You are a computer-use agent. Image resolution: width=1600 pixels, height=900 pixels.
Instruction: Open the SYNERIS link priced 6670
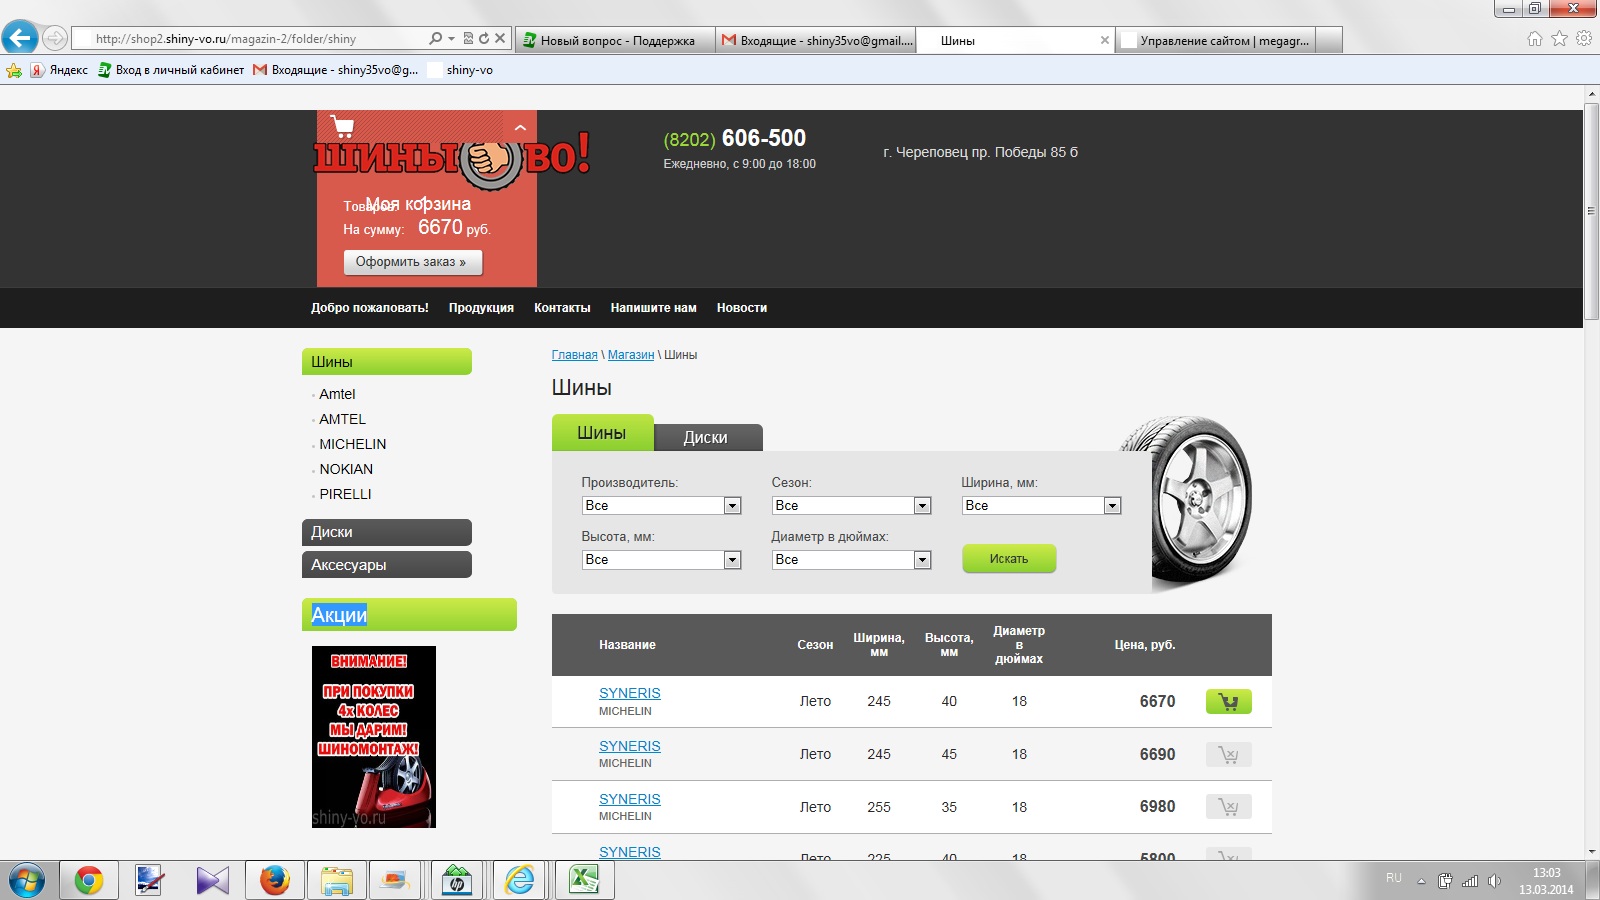(629, 693)
